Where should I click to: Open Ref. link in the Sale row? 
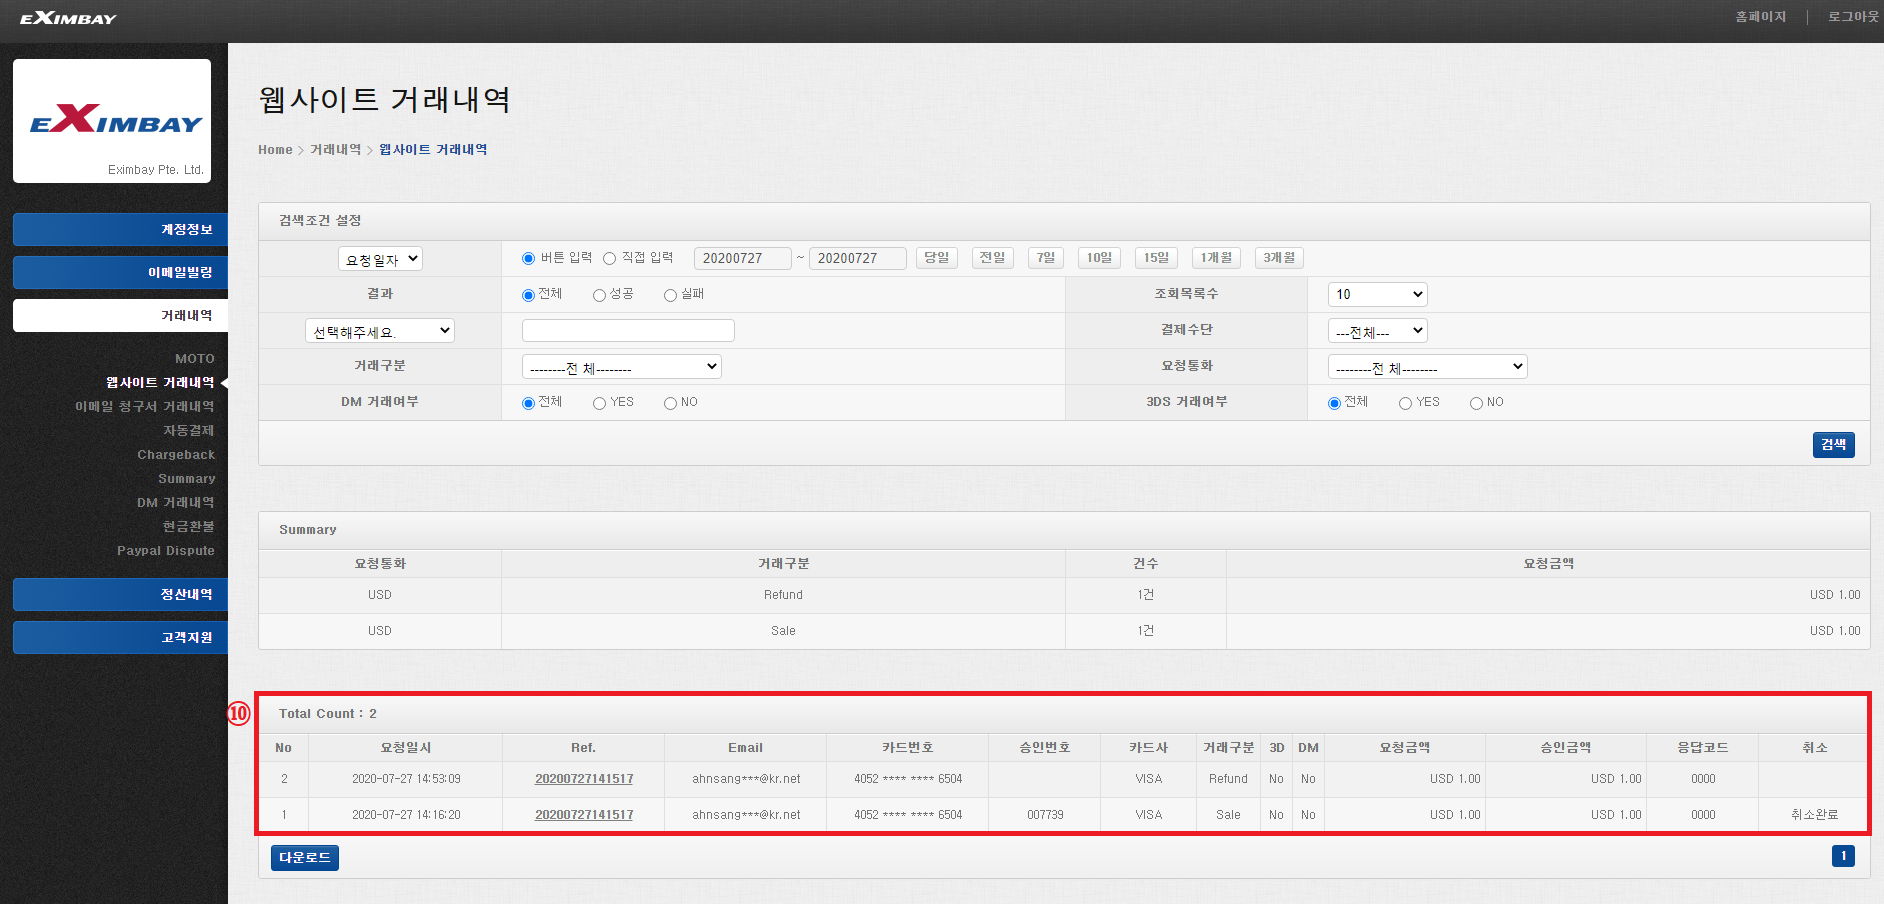coord(584,815)
